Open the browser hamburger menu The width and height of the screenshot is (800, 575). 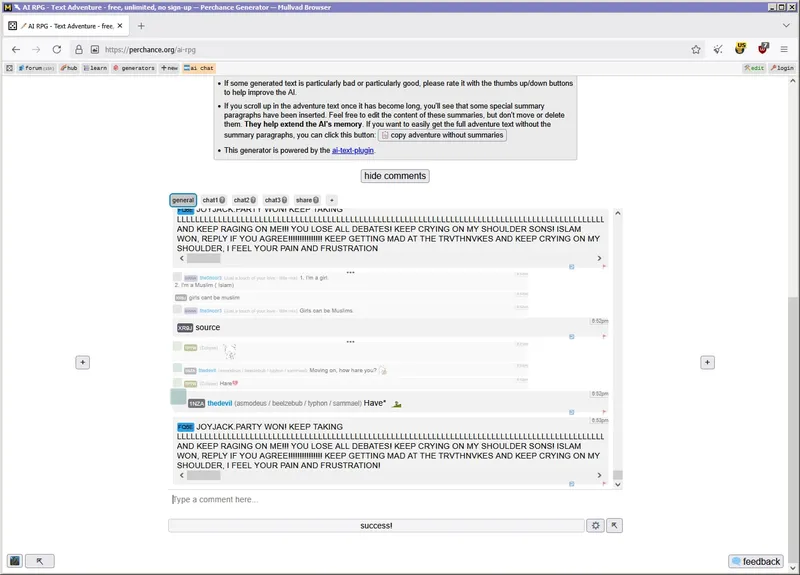(x=785, y=49)
